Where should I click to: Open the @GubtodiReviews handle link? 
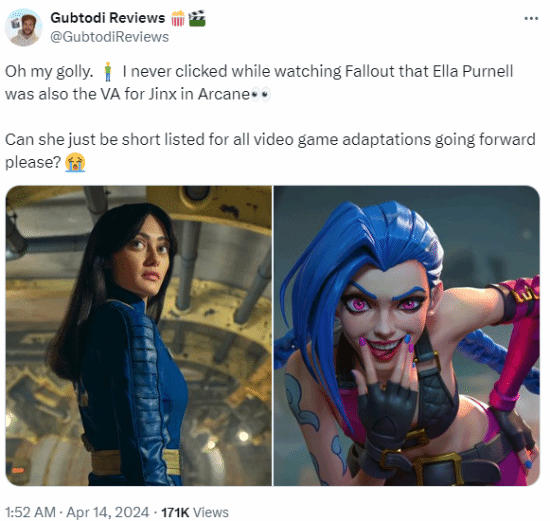point(109,37)
